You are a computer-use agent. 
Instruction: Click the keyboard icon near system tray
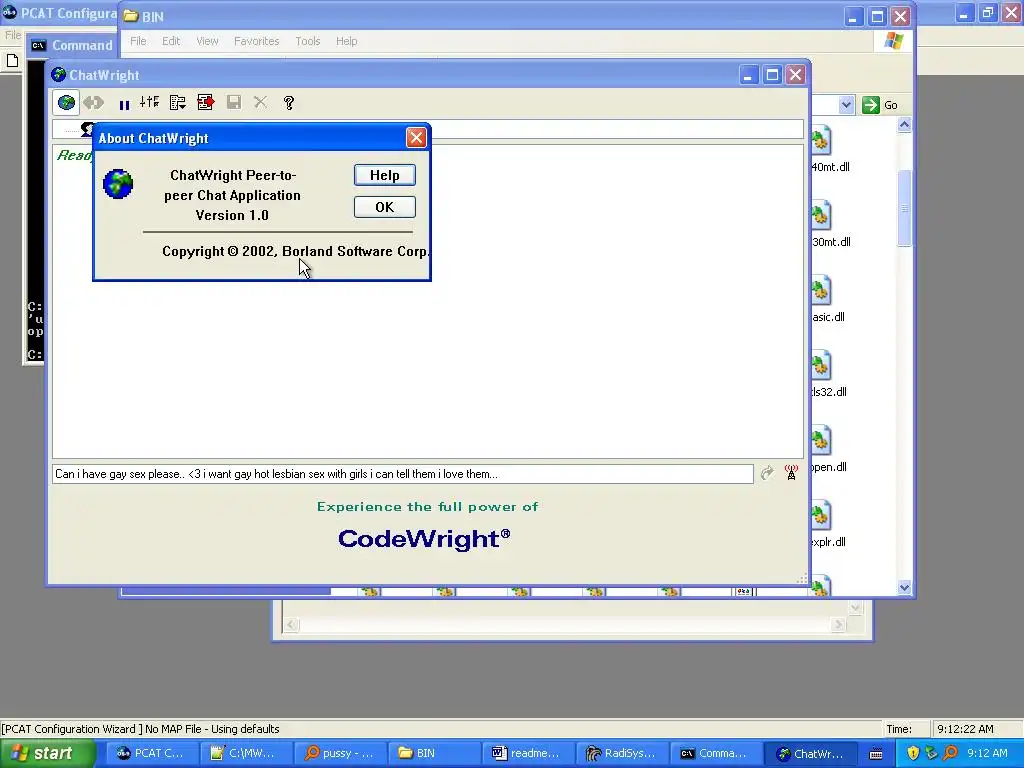(876, 754)
